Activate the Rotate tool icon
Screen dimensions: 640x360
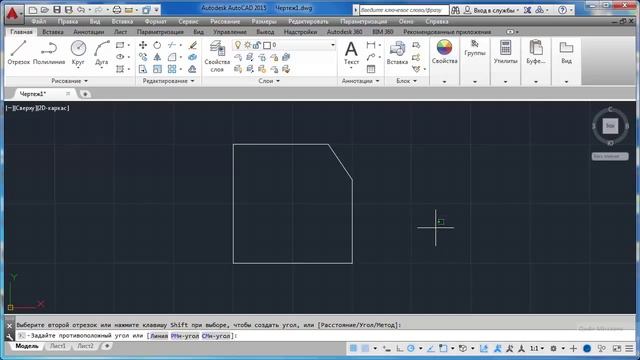[x=157, y=45]
